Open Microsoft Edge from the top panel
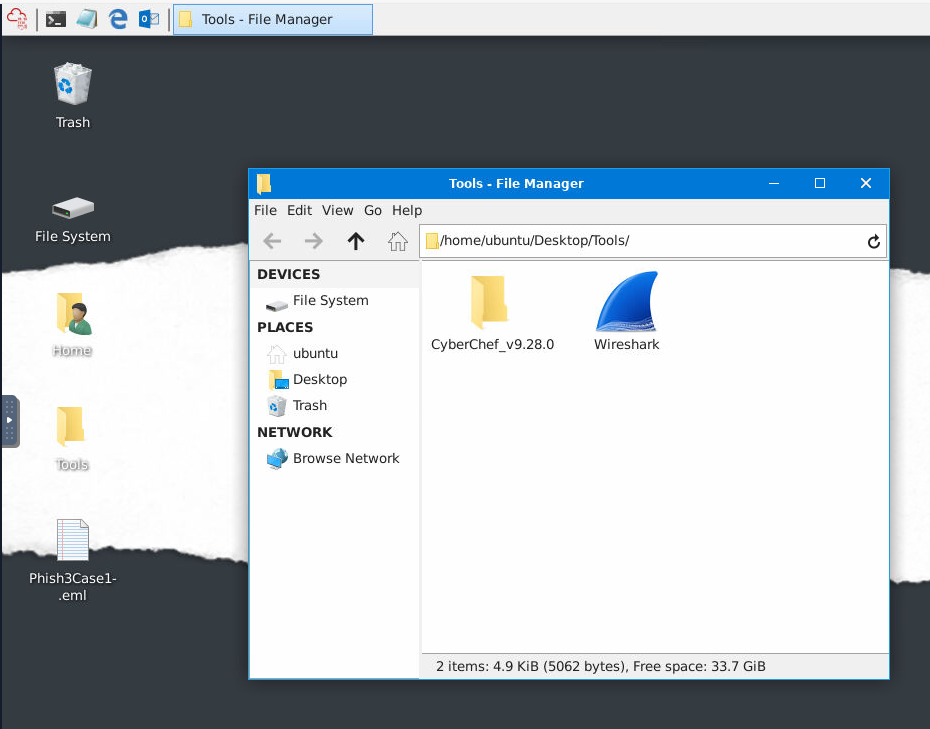Viewport: 930px width, 729px height. point(118,19)
